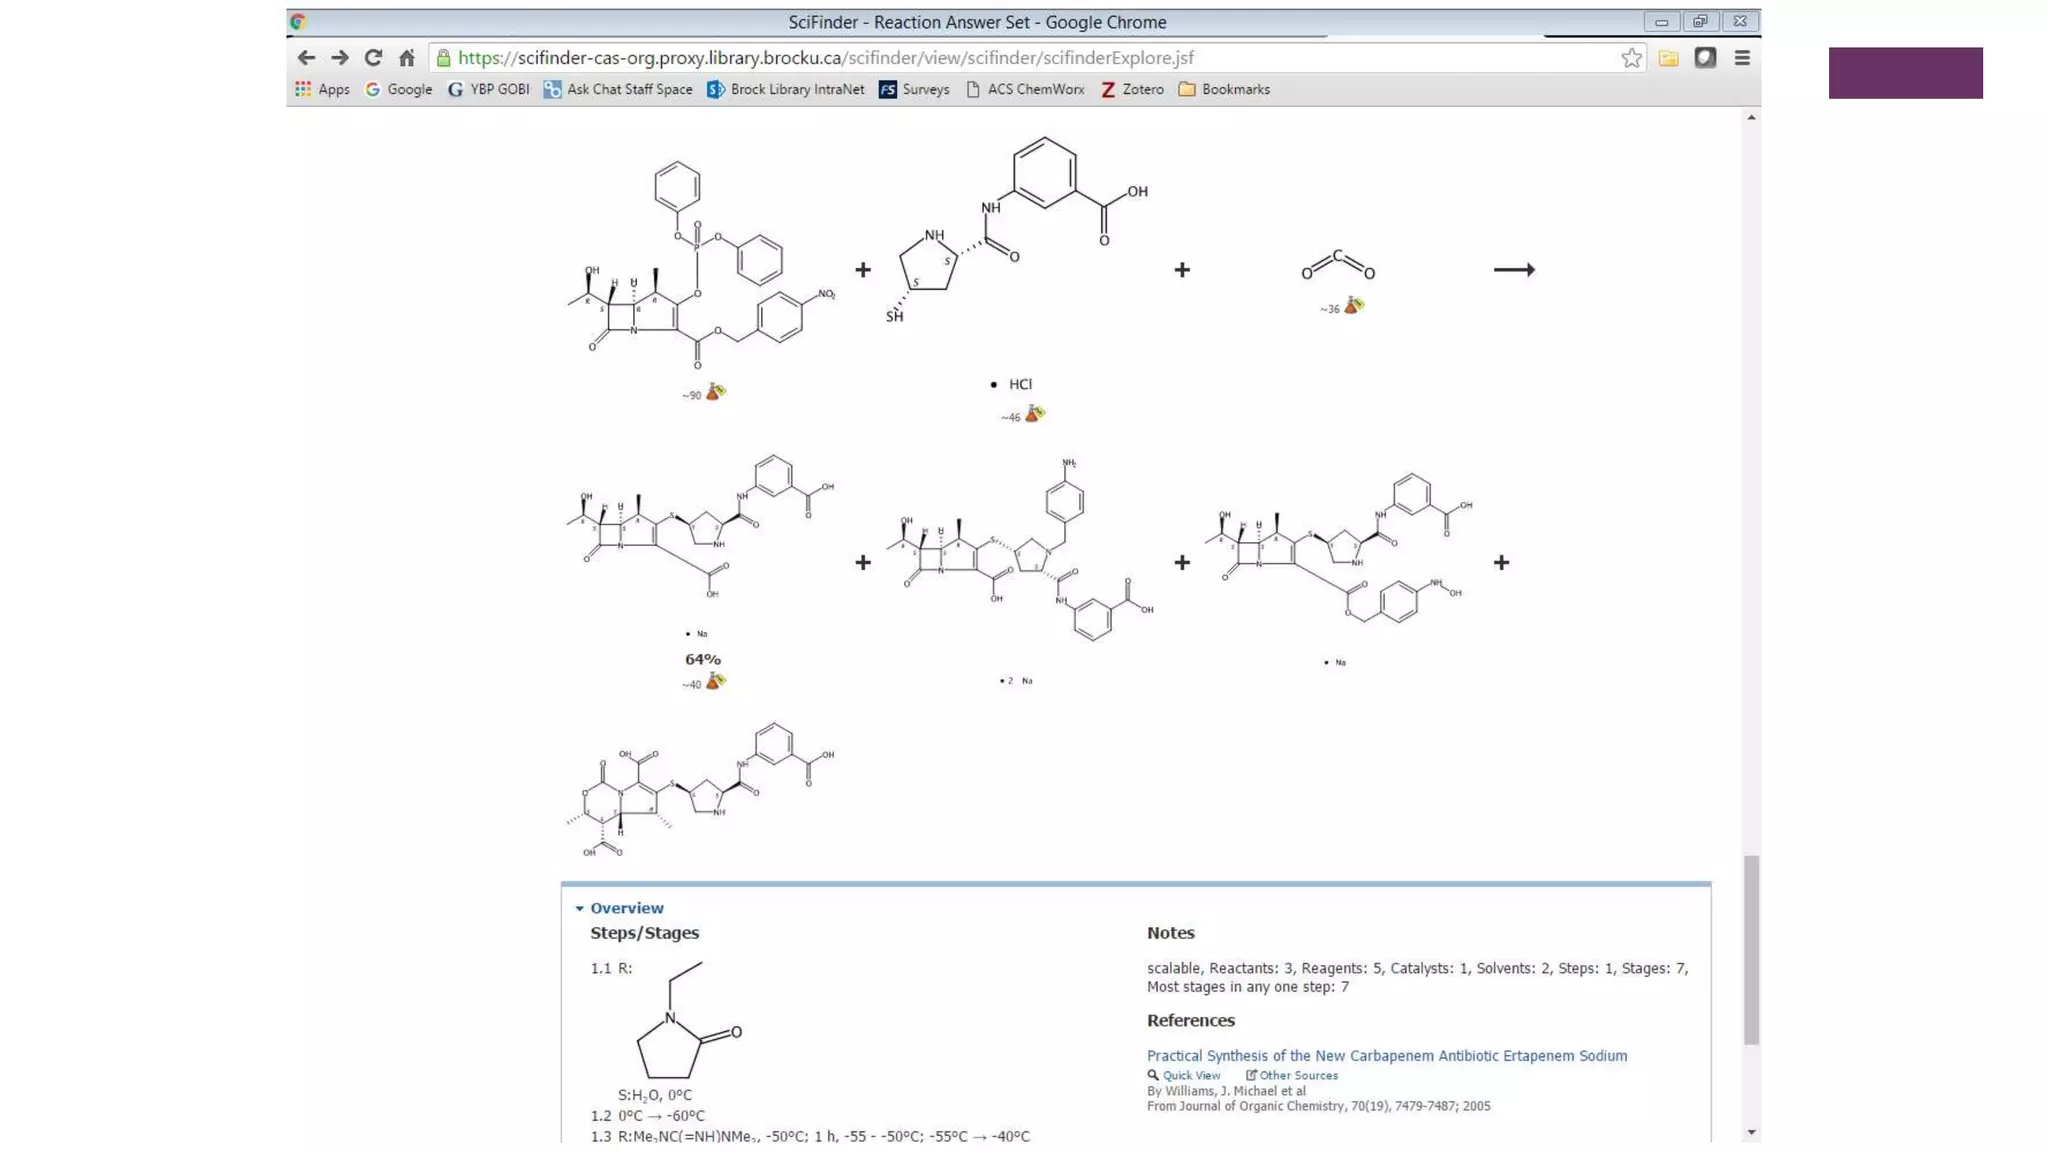This screenshot has height=1152, width=2048.
Task: Click flask icon below 64% yield product
Action: pos(715,682)
